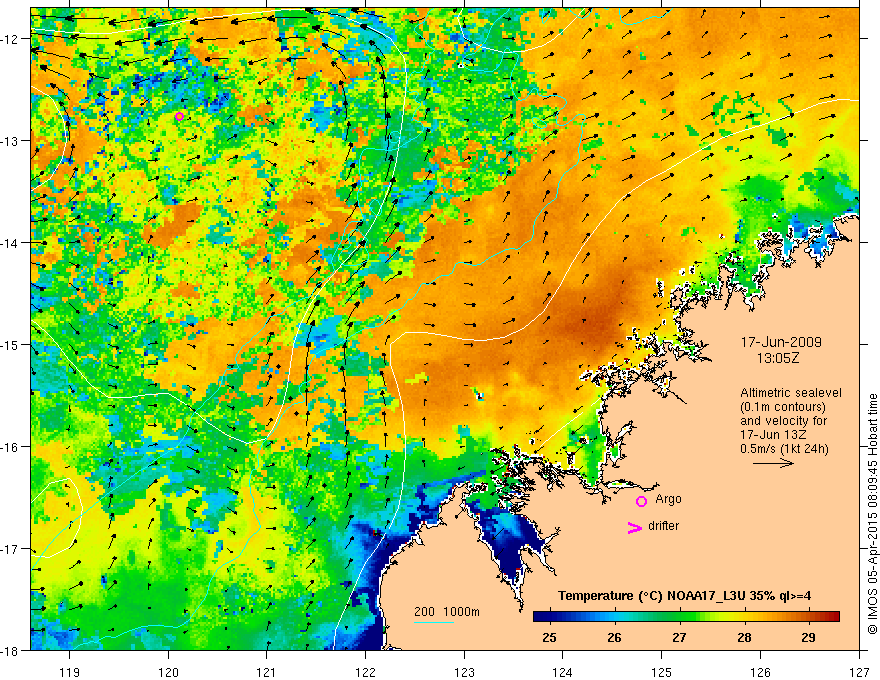This screenshot has width=880, height=680.
Task: Click longitude label 120
Action: point(168,672)
